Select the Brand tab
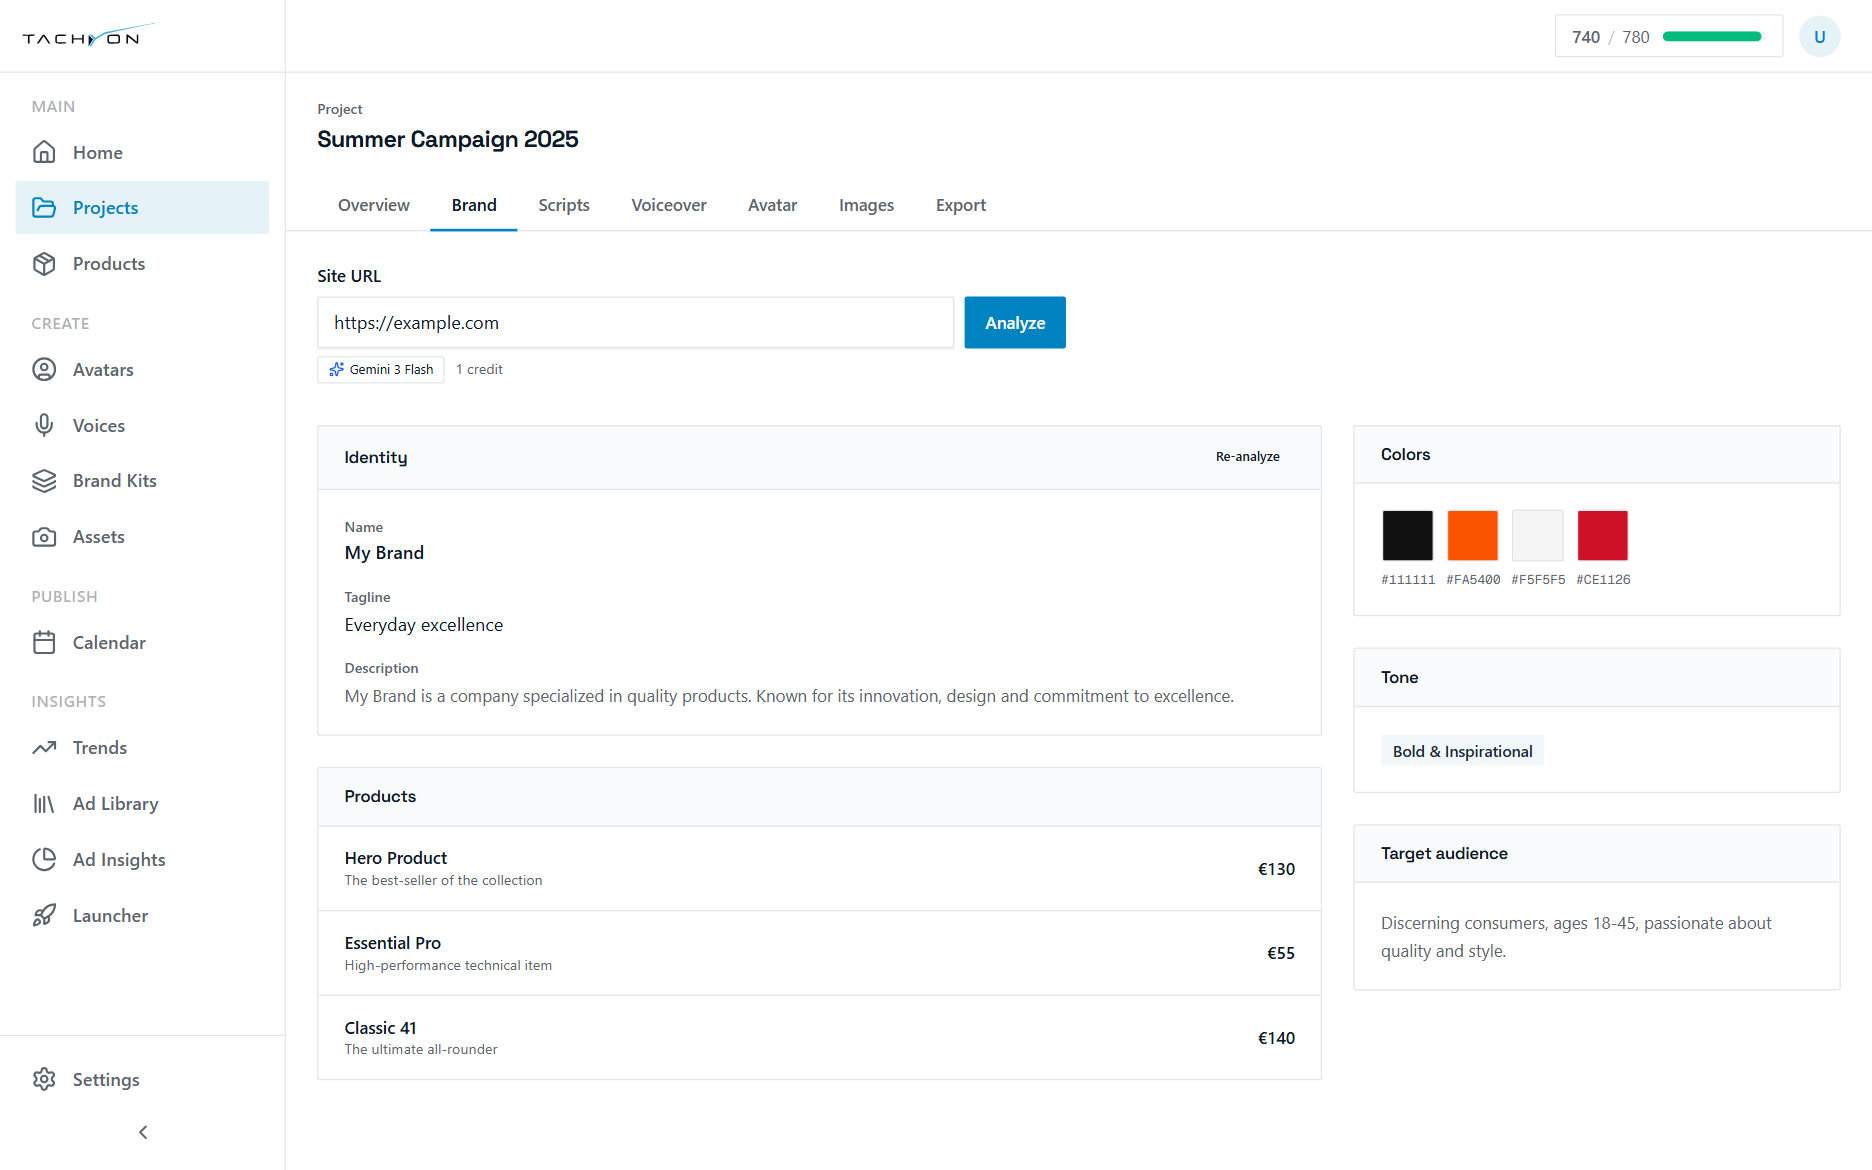The image size is (1872, 1170). 474,205
